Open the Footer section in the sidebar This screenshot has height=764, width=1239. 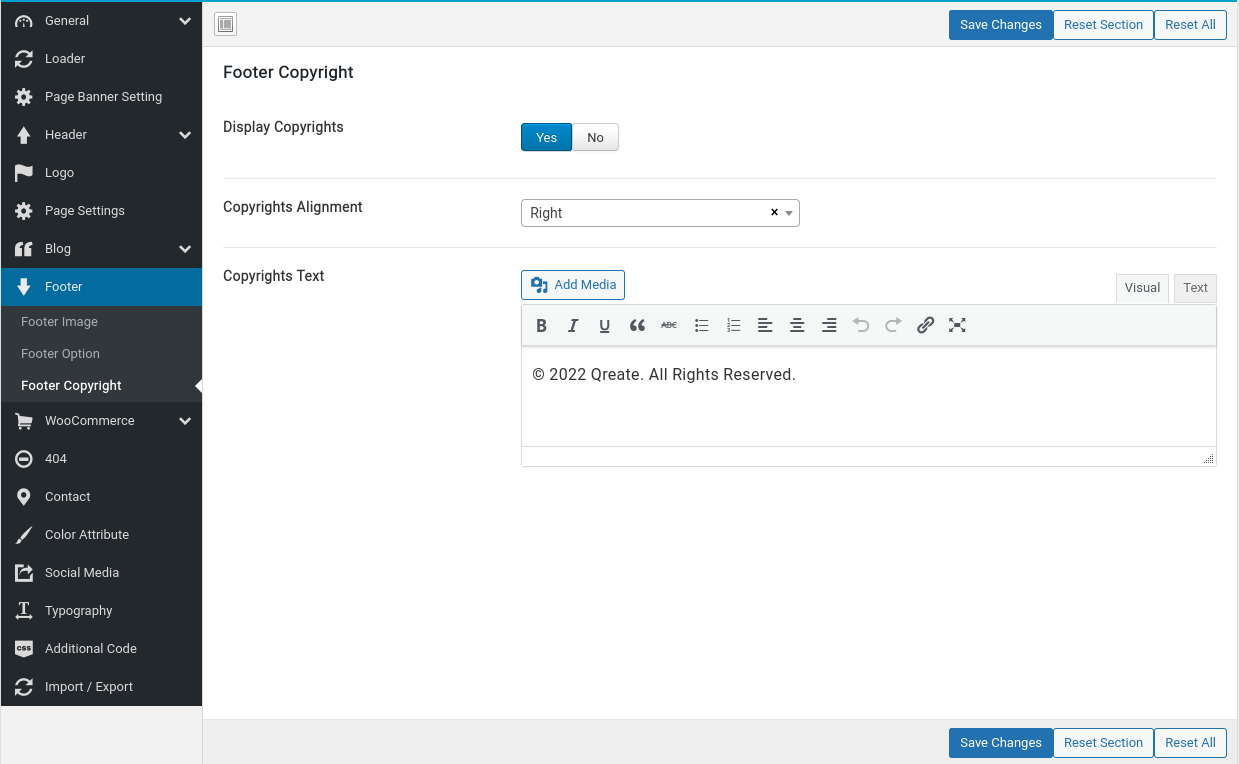coord(101,287)
